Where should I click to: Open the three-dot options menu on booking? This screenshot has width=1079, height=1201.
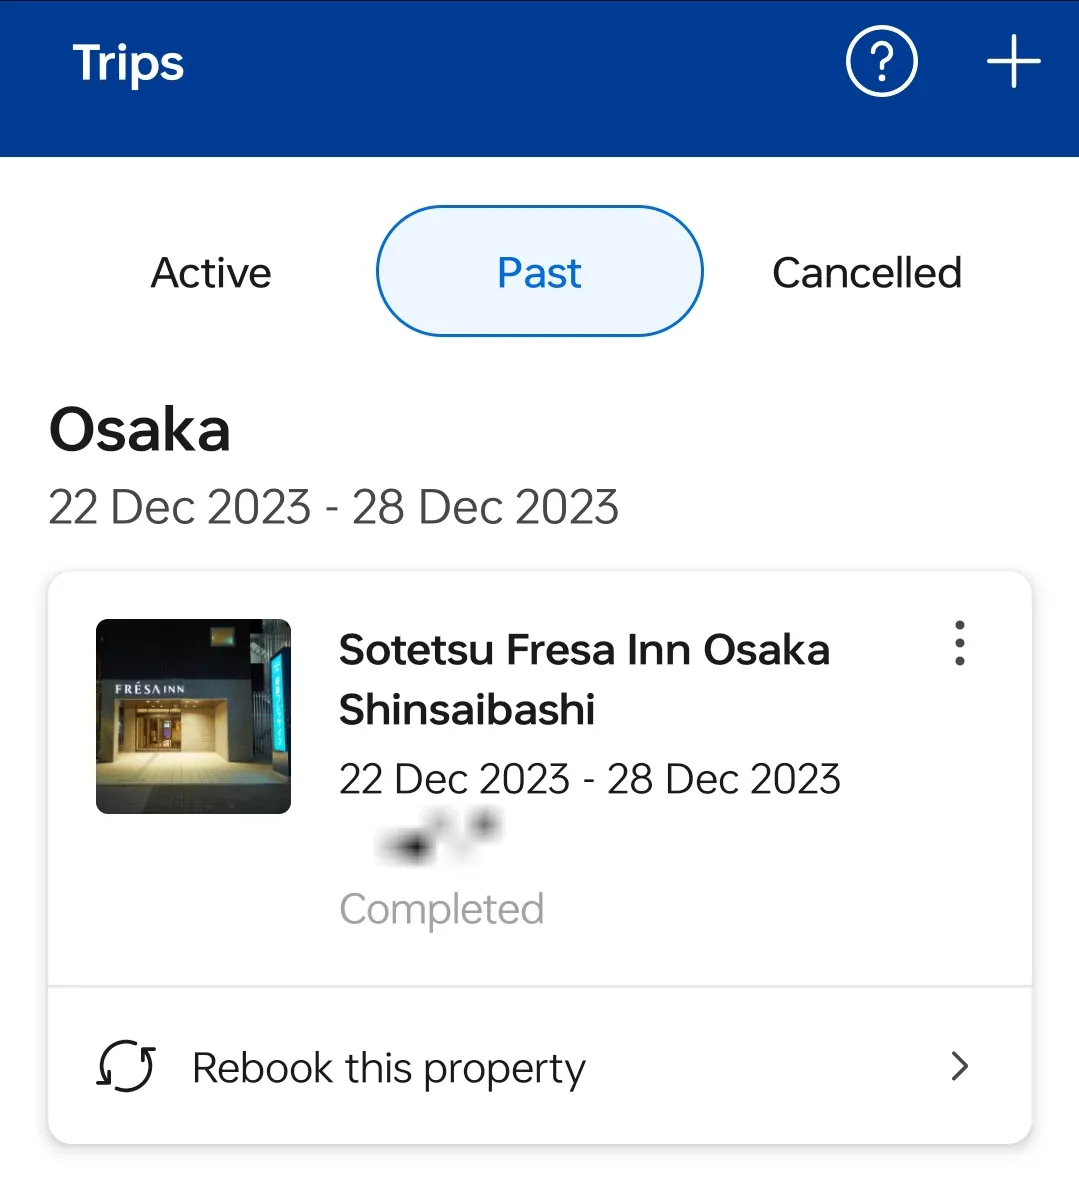(x=960, y=643)
